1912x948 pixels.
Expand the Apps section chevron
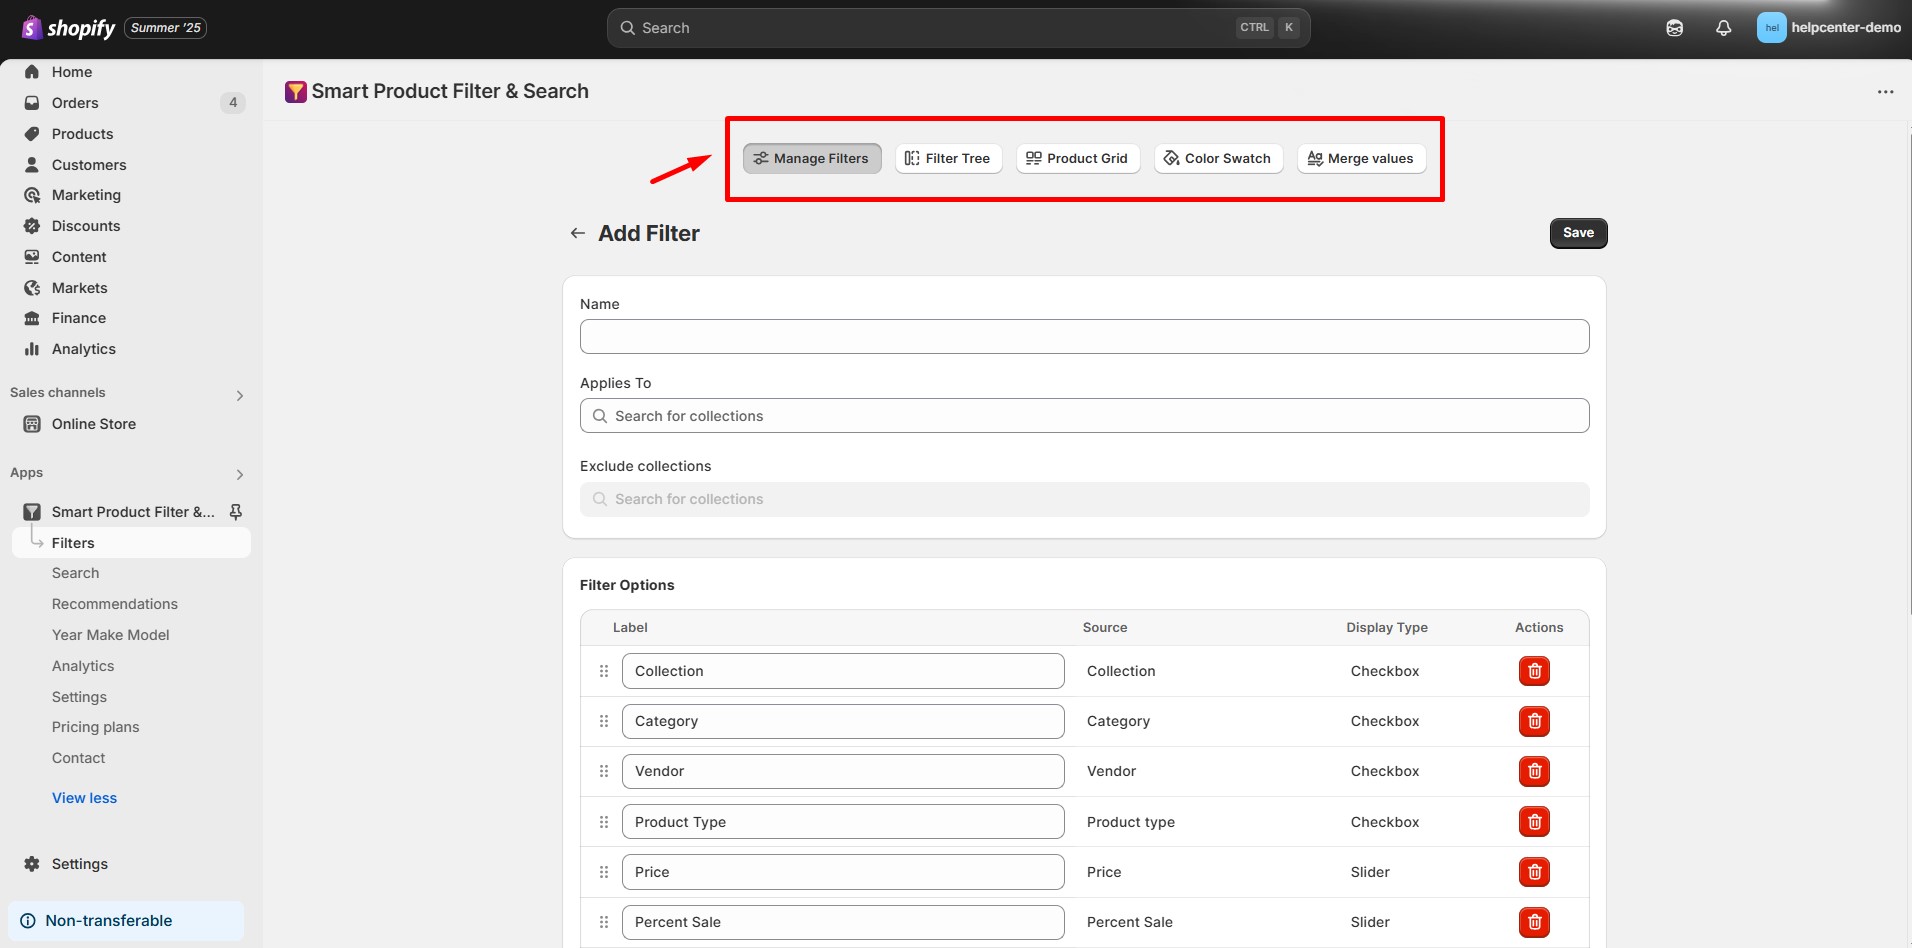(239, 475)
